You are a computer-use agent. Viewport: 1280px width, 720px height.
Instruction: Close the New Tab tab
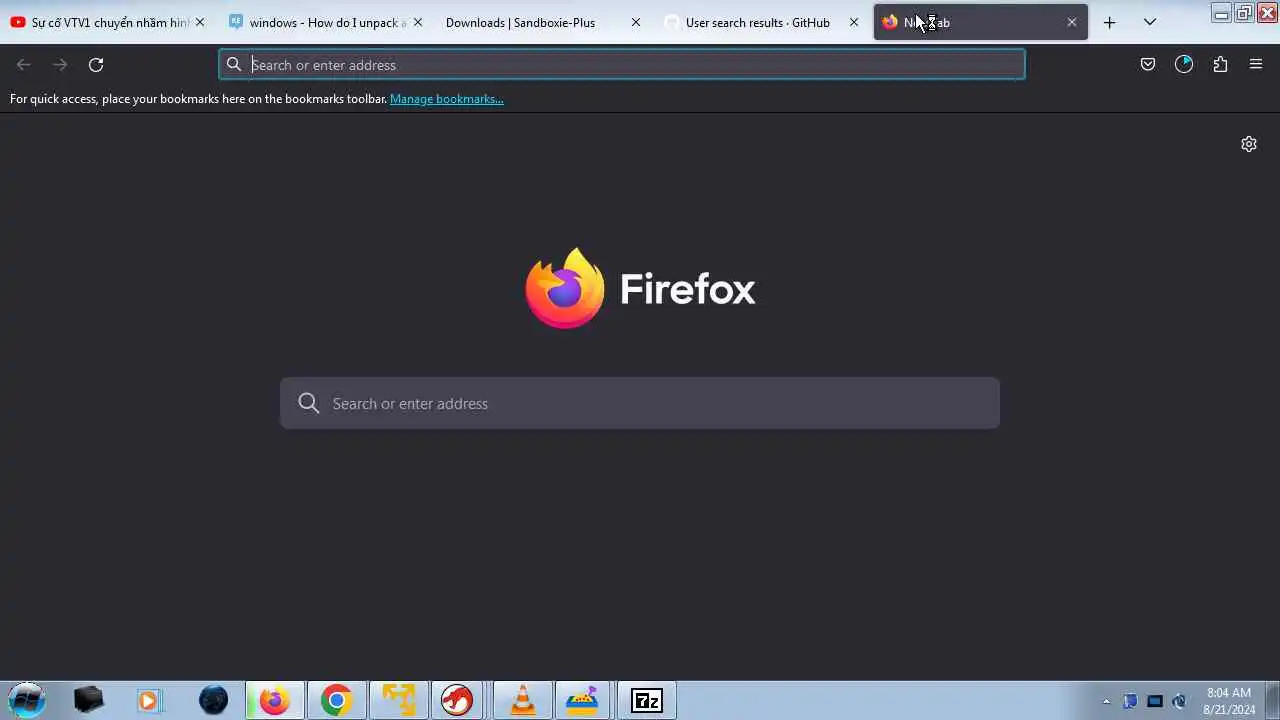click(1071, 22)
